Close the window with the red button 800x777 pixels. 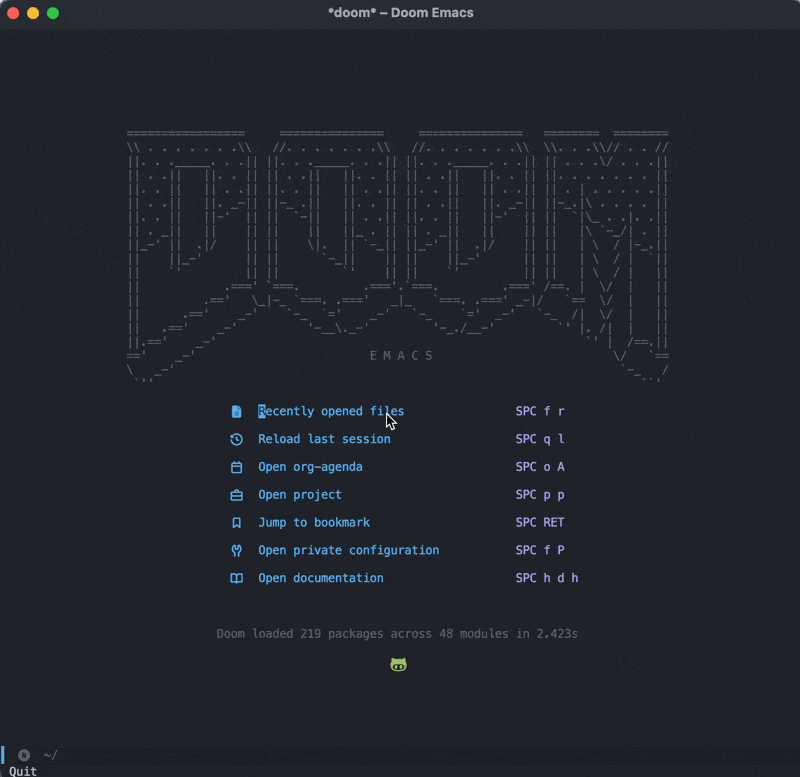pyautogui.click(x=13, y=13)
